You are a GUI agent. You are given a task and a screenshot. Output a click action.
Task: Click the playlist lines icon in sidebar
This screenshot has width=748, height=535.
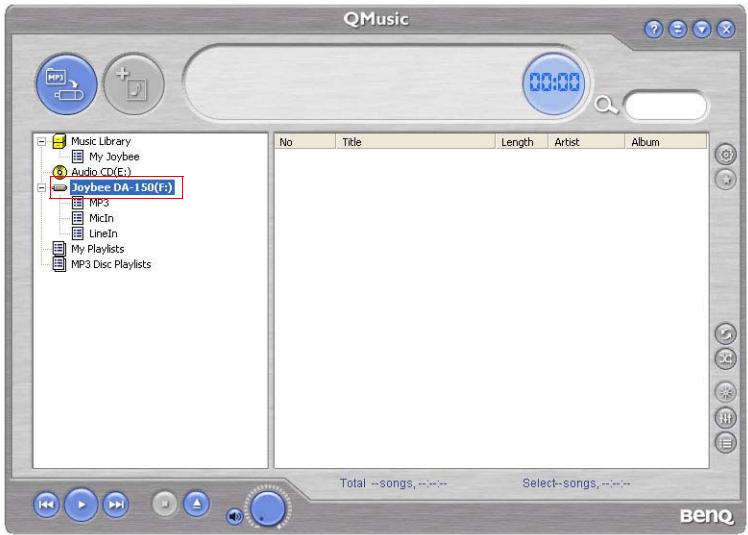pyautogui.click(x=725, y=443)
